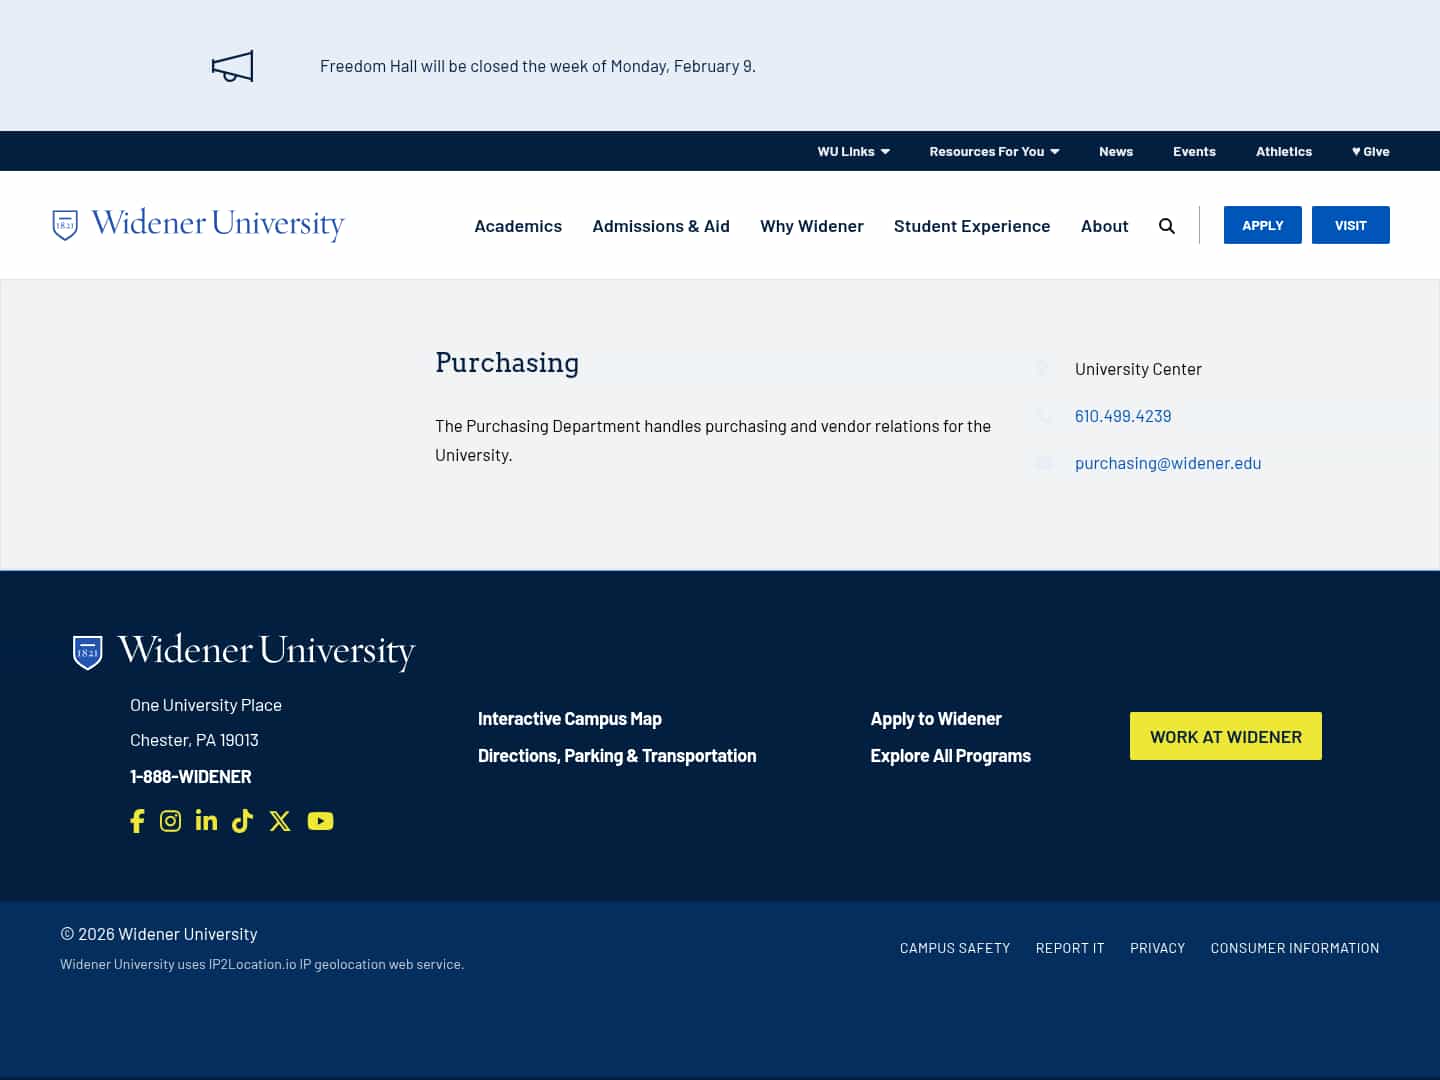Open the TikTok icon
The width and height of the screenshot is (1440, 1080).
coord(242,821)
